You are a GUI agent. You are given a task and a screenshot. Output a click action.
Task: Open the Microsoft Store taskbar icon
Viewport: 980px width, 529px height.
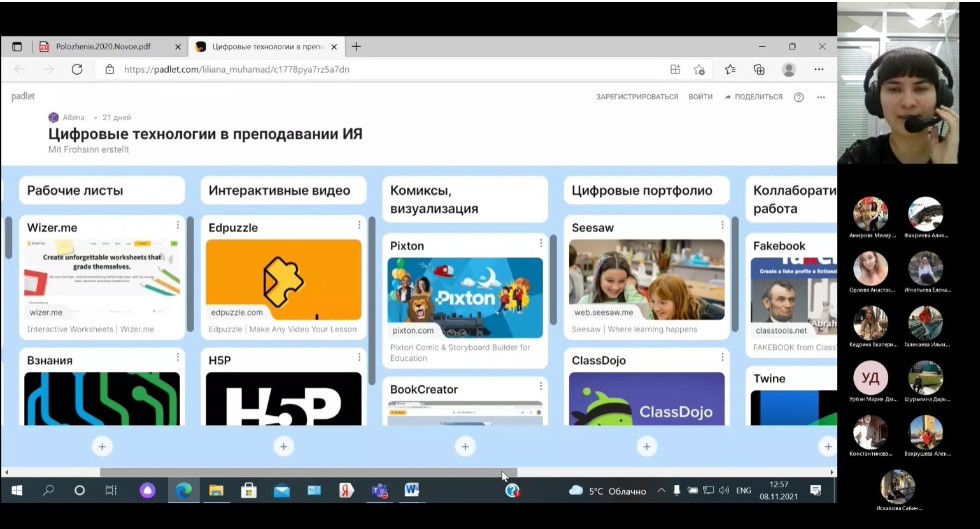pyautogui.click(x=249, y=491)
